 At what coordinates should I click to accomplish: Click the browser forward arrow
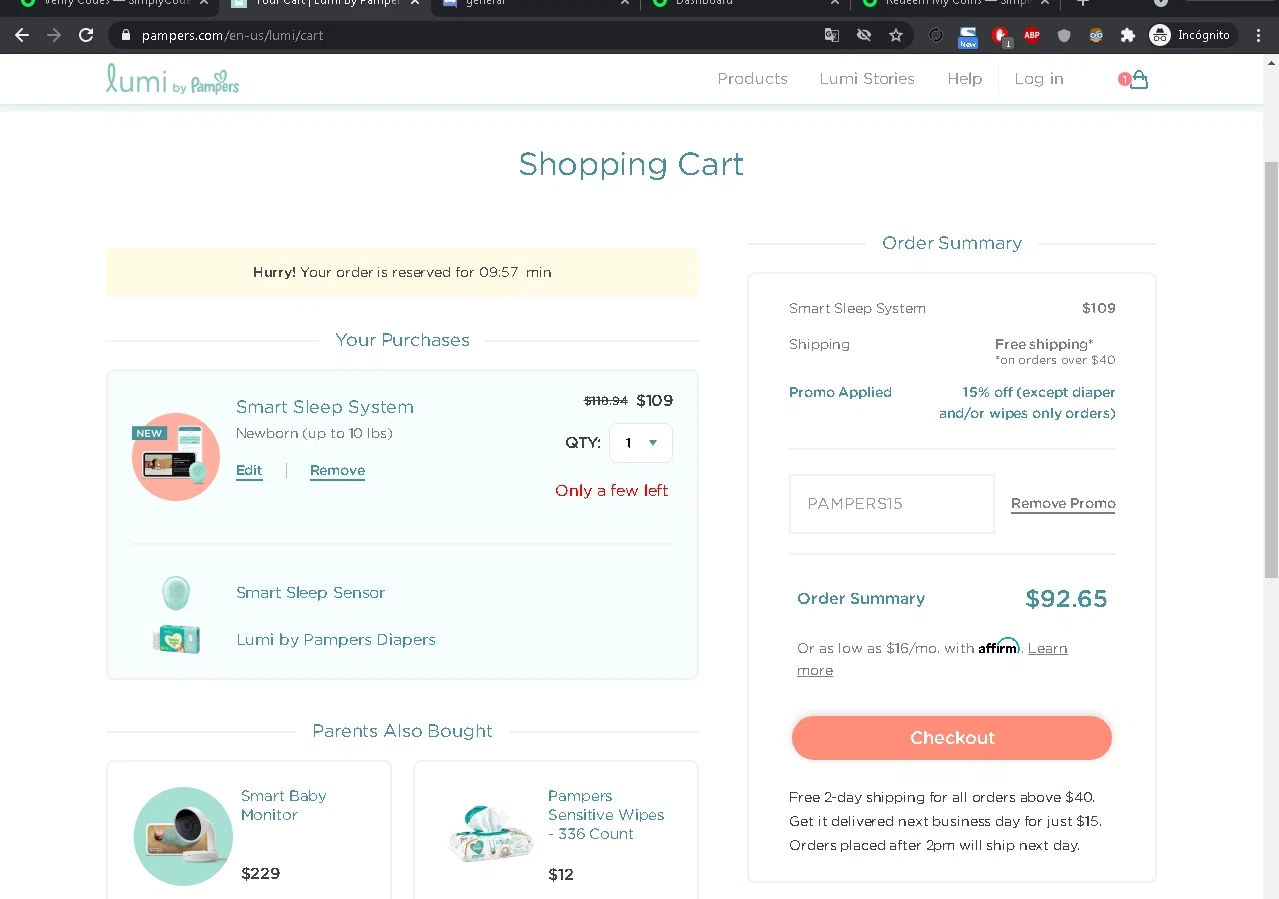coord(54,35)
